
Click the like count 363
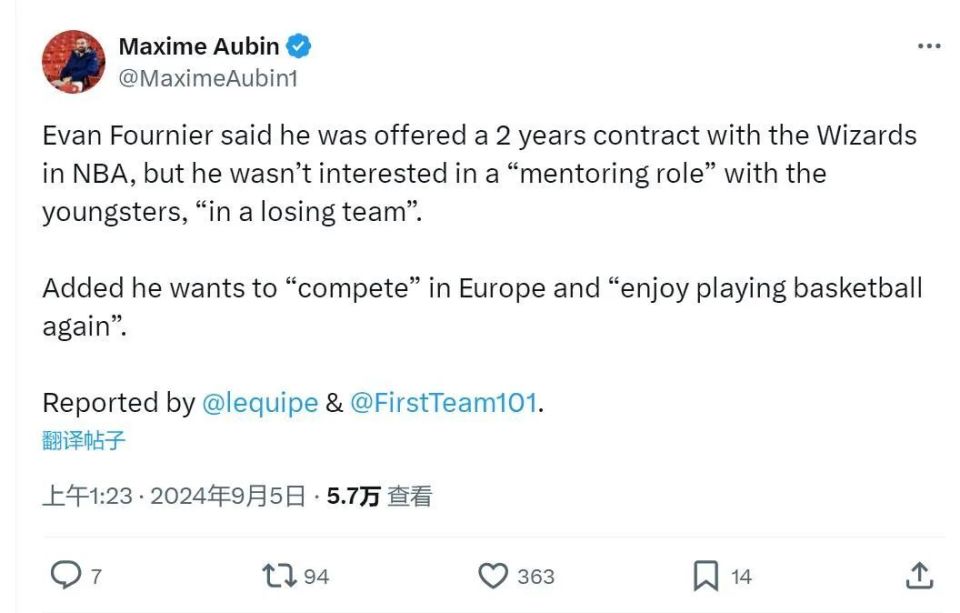point(536,576)
